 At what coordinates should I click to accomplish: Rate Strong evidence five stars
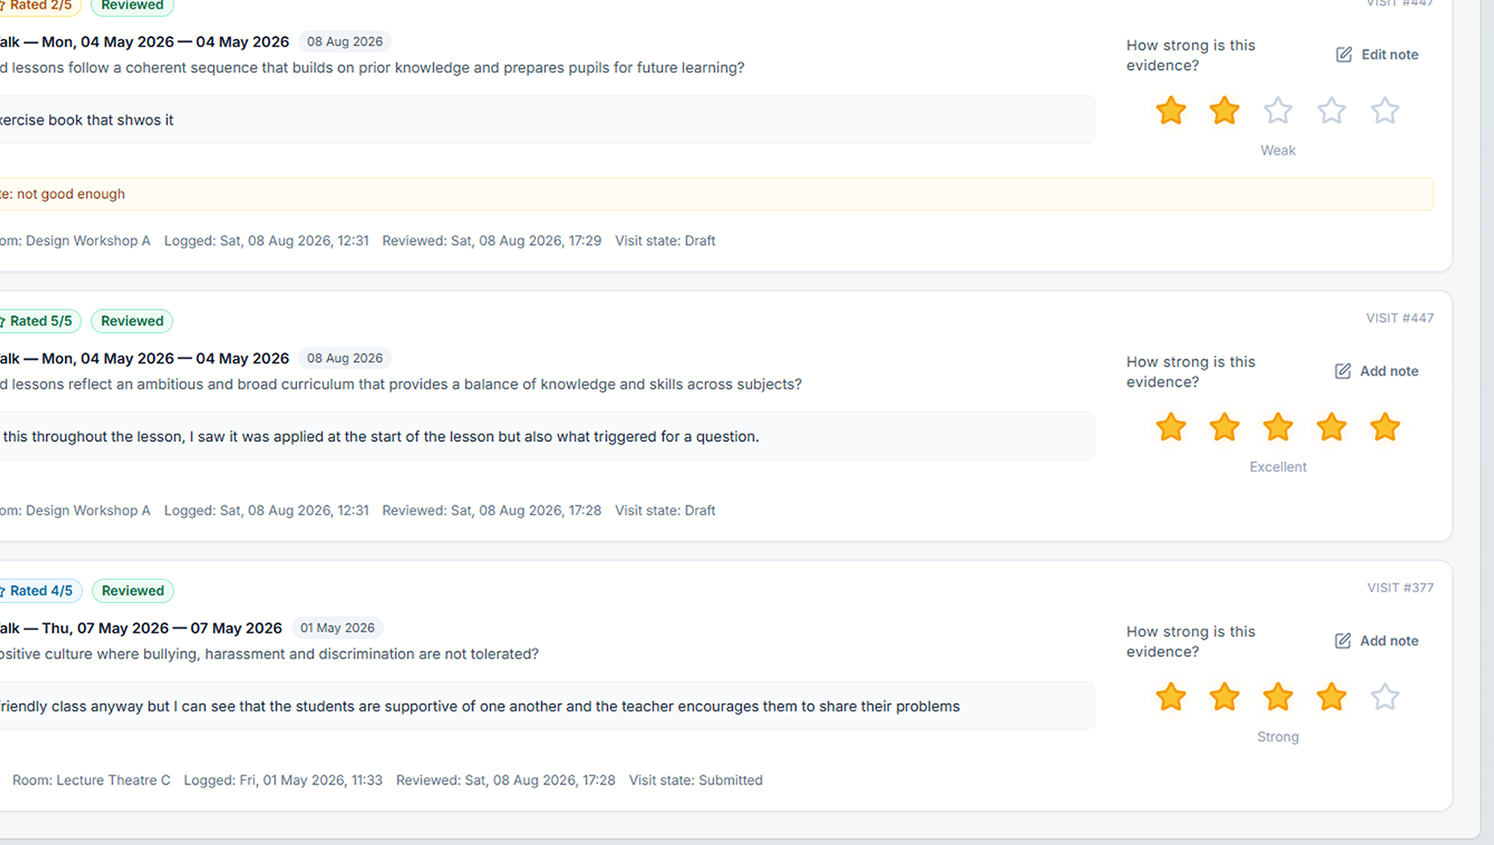[x=1385, y=697]
